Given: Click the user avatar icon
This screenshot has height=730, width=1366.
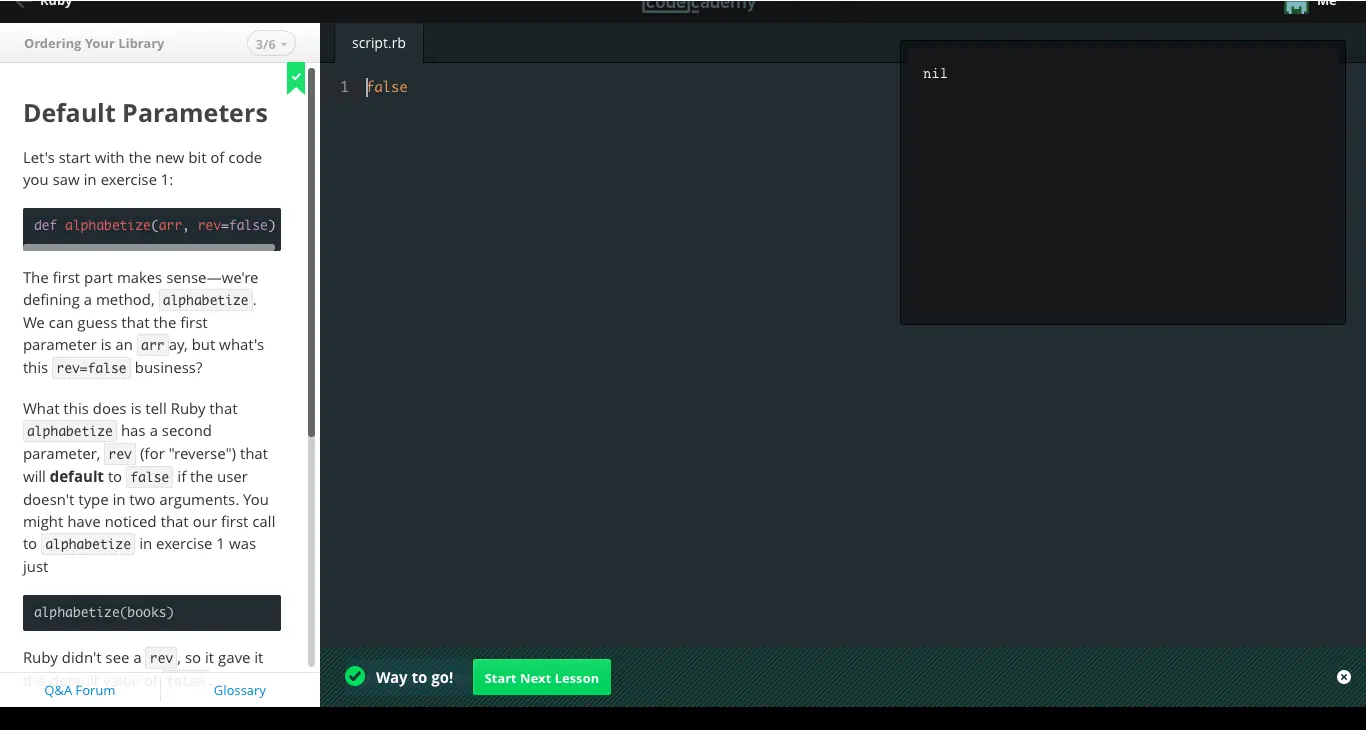Looking at the screenshot, I should (x=1296, y=6).
